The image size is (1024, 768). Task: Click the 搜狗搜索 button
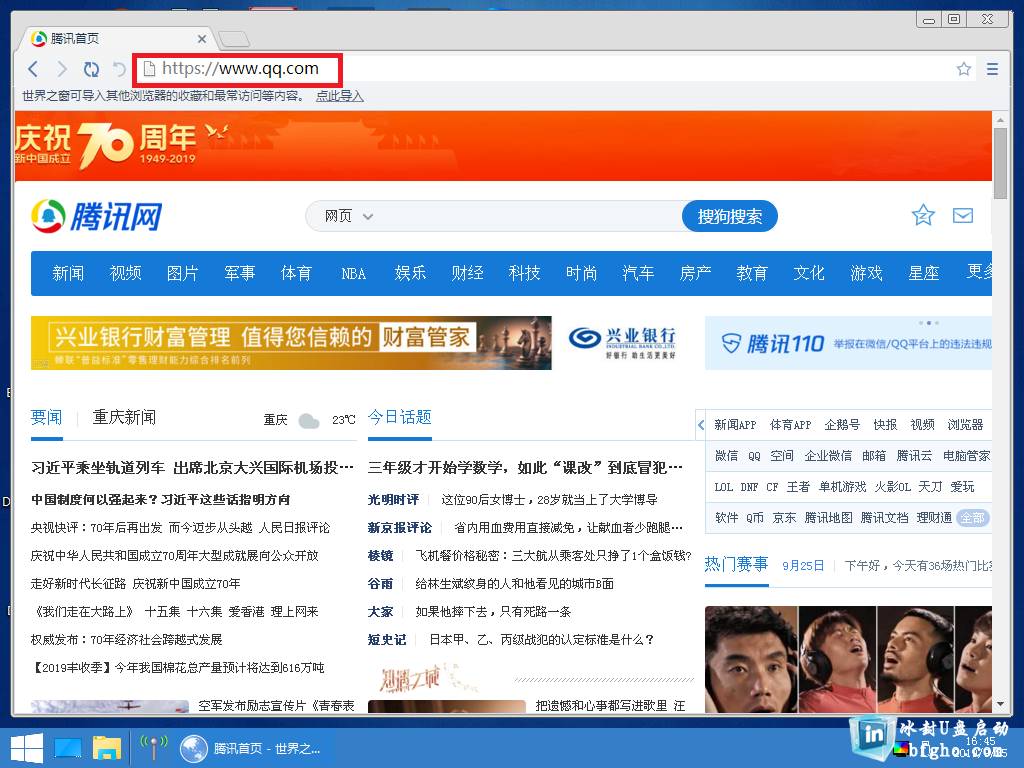[x=729, y=216]
